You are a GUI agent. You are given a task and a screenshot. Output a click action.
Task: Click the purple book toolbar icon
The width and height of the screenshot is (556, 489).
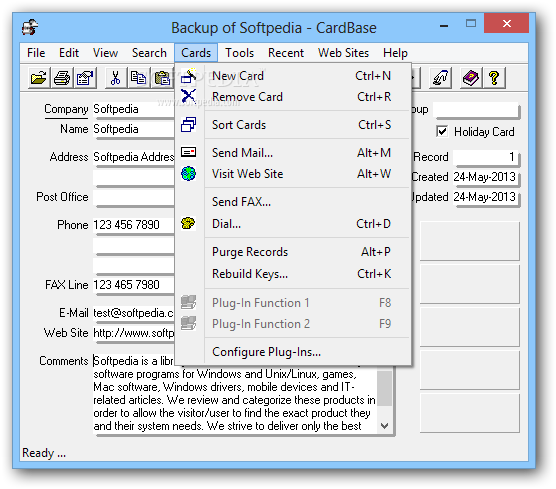(x=470, y=78)
